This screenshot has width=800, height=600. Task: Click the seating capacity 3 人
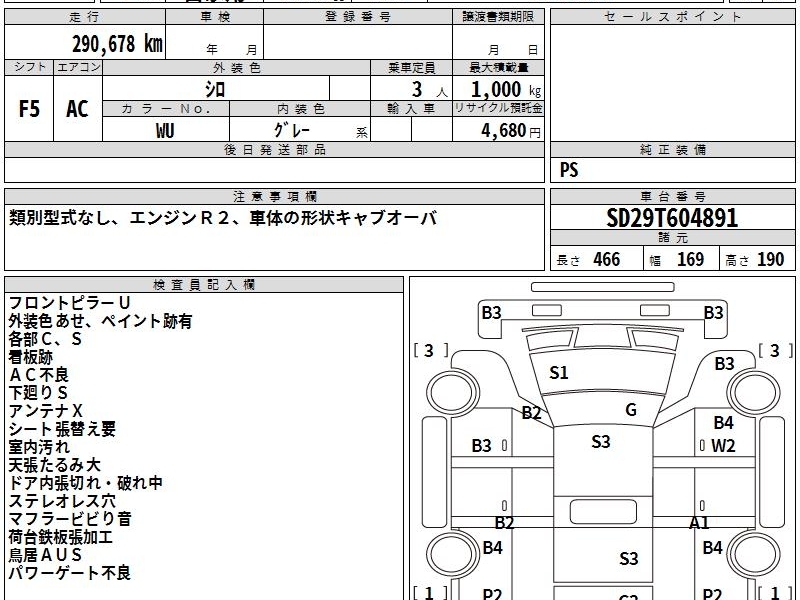point(429,90)
